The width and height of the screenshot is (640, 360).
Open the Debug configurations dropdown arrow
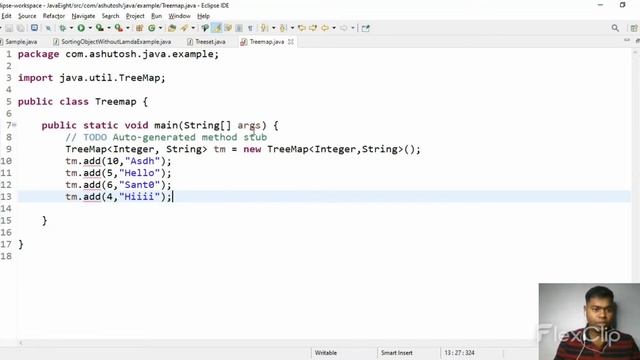click(71, 28)
